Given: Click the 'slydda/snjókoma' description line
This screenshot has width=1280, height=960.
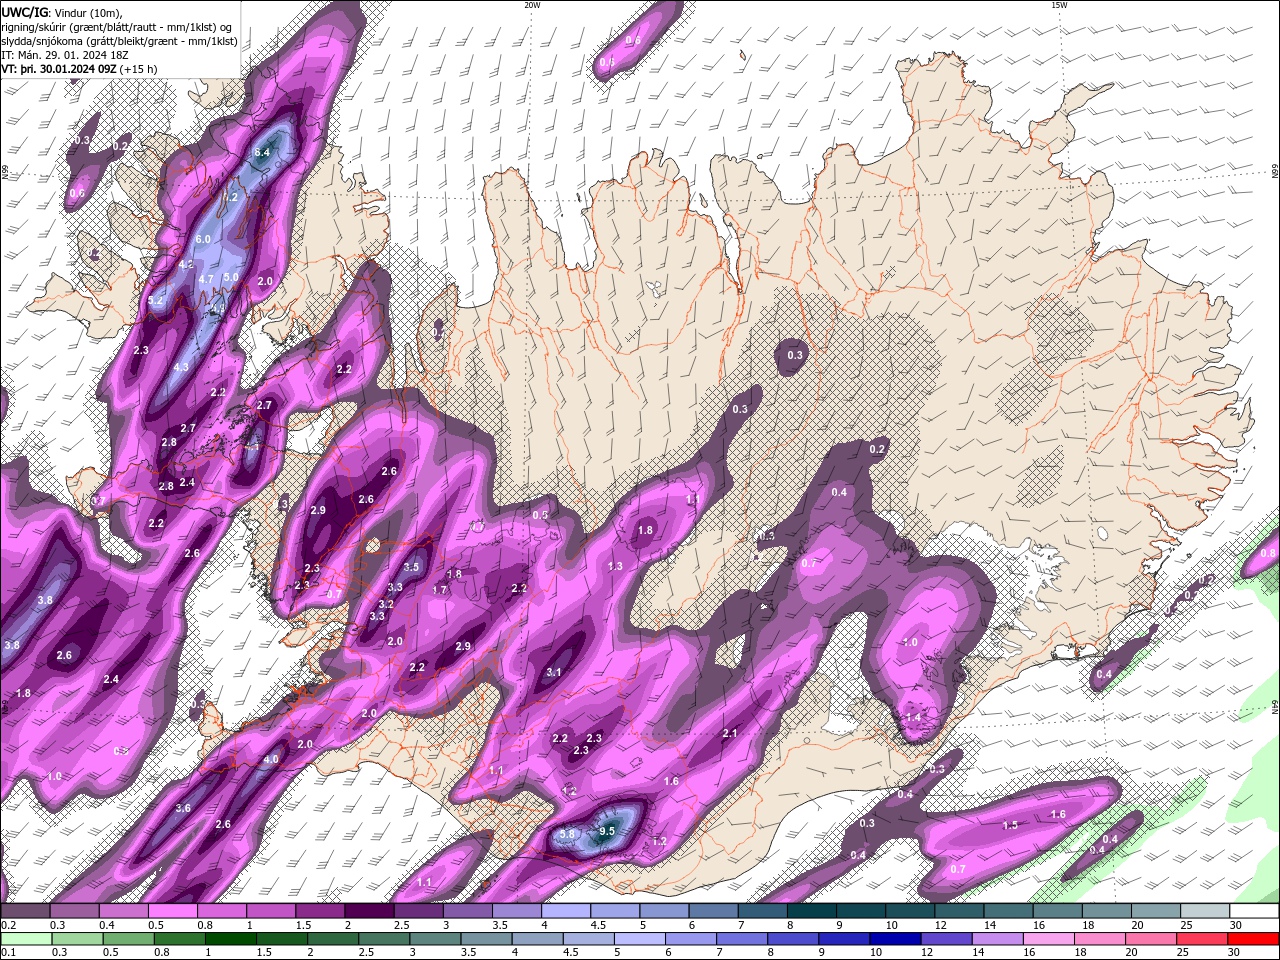Looking at the screenshot, I should pos(119,41).
